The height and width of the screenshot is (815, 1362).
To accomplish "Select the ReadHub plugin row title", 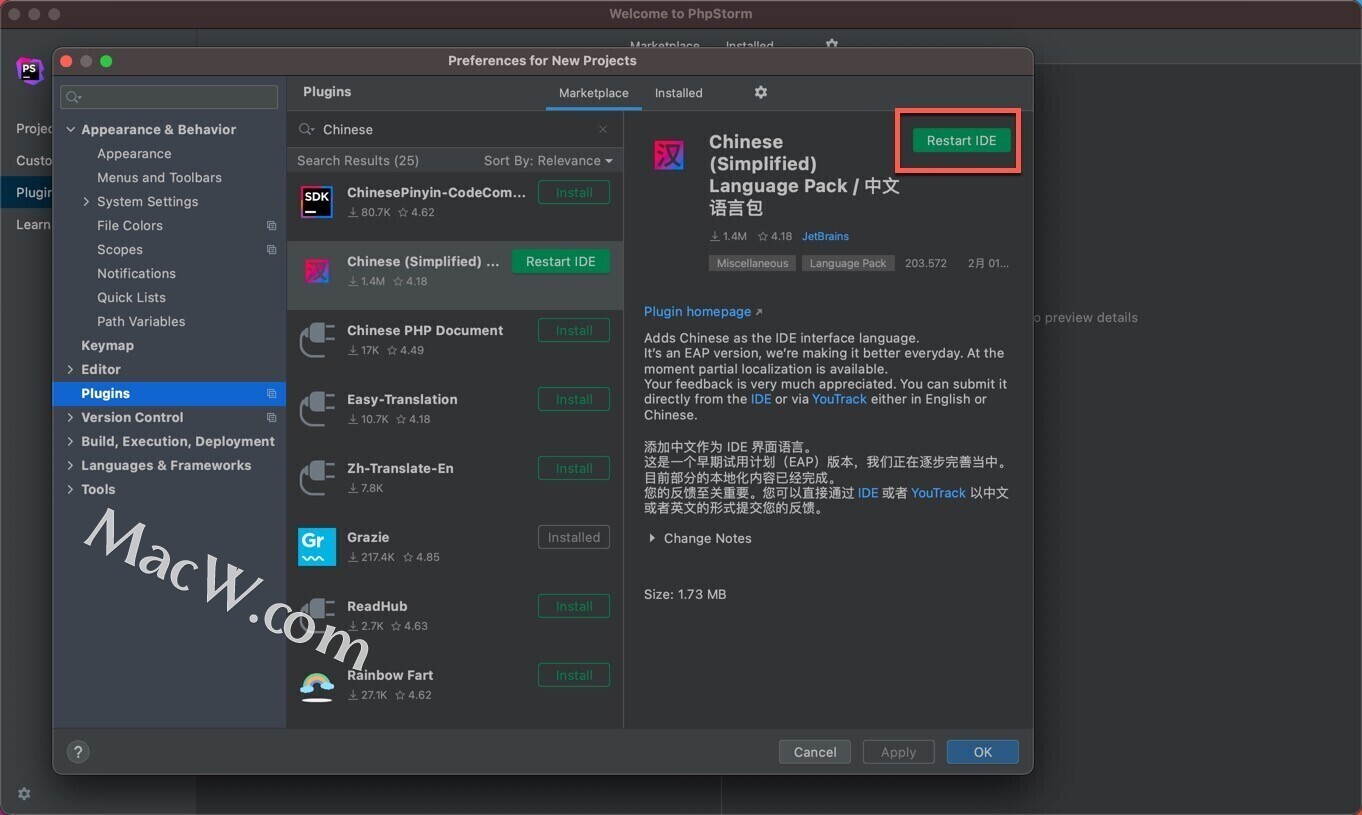I will coord(377,607).
